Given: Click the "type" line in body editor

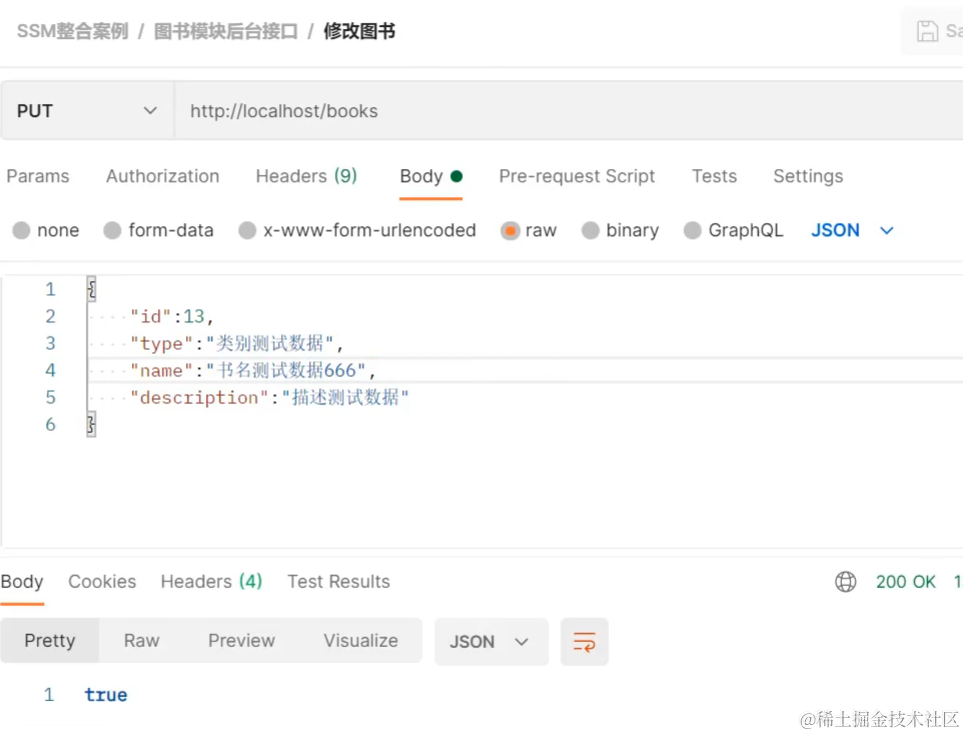Looking at the screenshot, I should pos(237,343).
